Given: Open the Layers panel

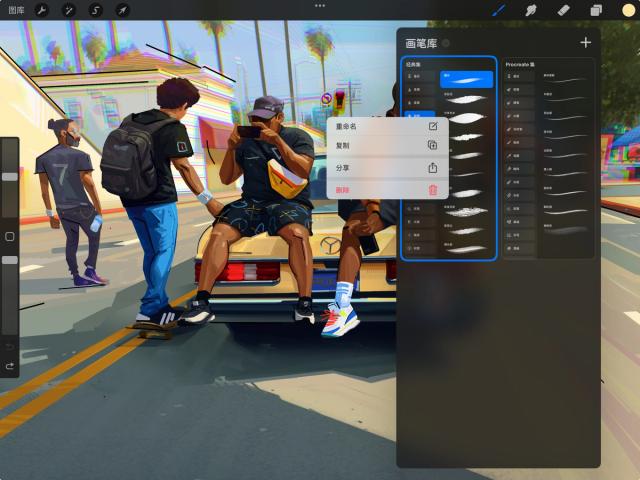Looking at the screenshot, I should coord(596,10).
